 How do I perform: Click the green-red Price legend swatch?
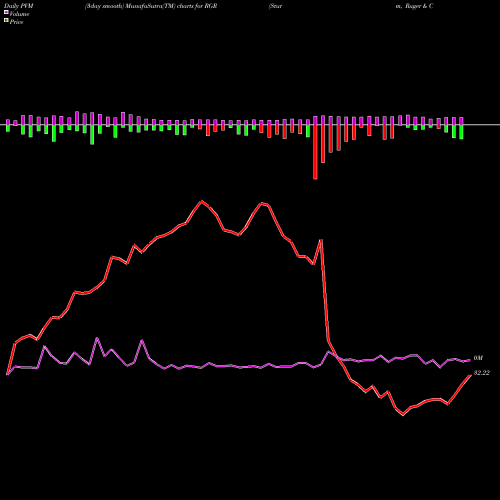[6, 21]
